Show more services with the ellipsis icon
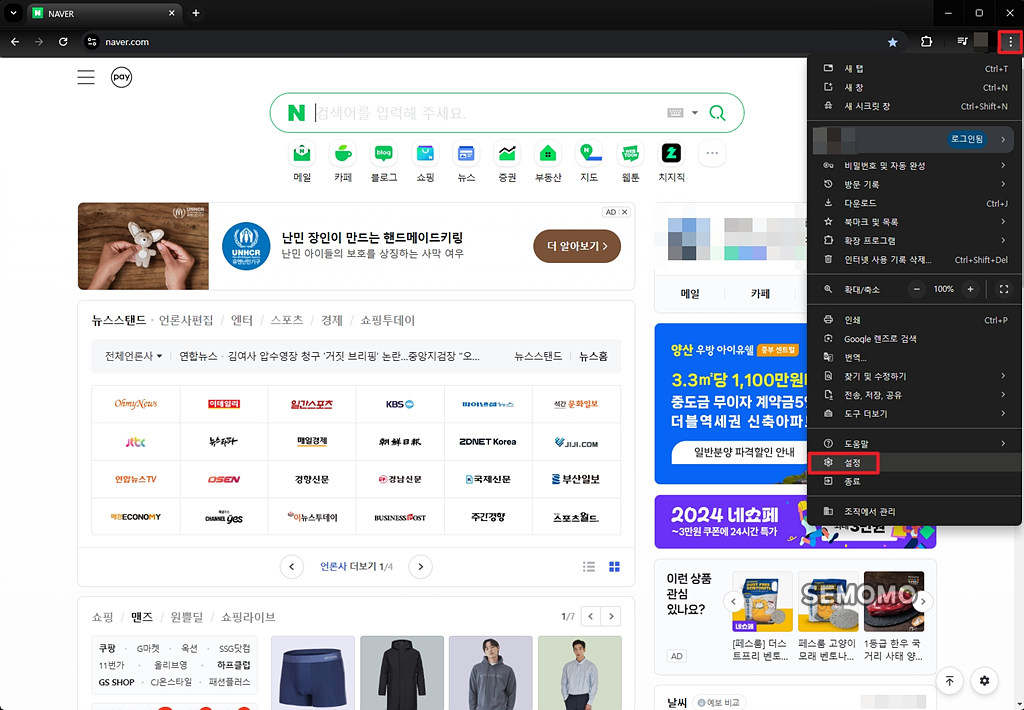Viewport: 1024px width, 710px height. [712, 153]
